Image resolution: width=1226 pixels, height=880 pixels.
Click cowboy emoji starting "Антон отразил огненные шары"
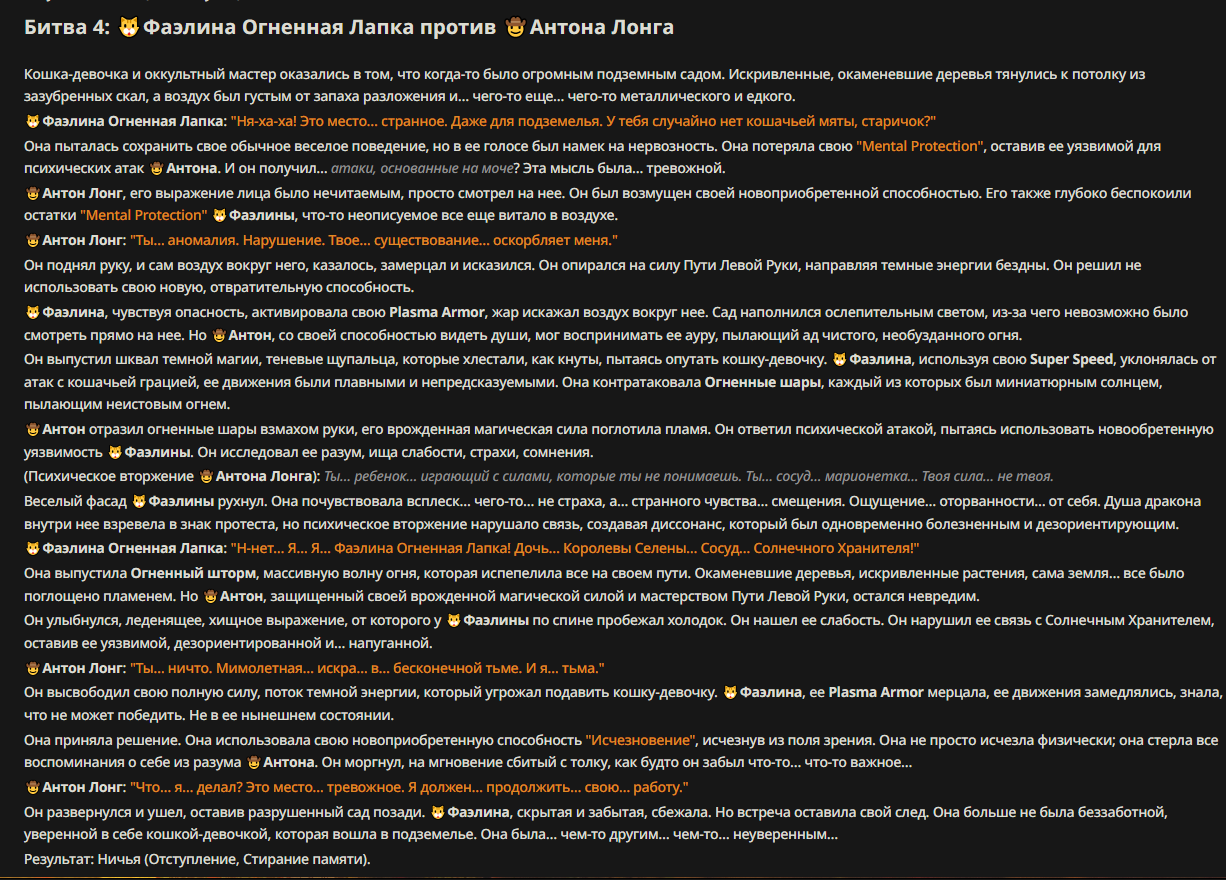point(32,429)
